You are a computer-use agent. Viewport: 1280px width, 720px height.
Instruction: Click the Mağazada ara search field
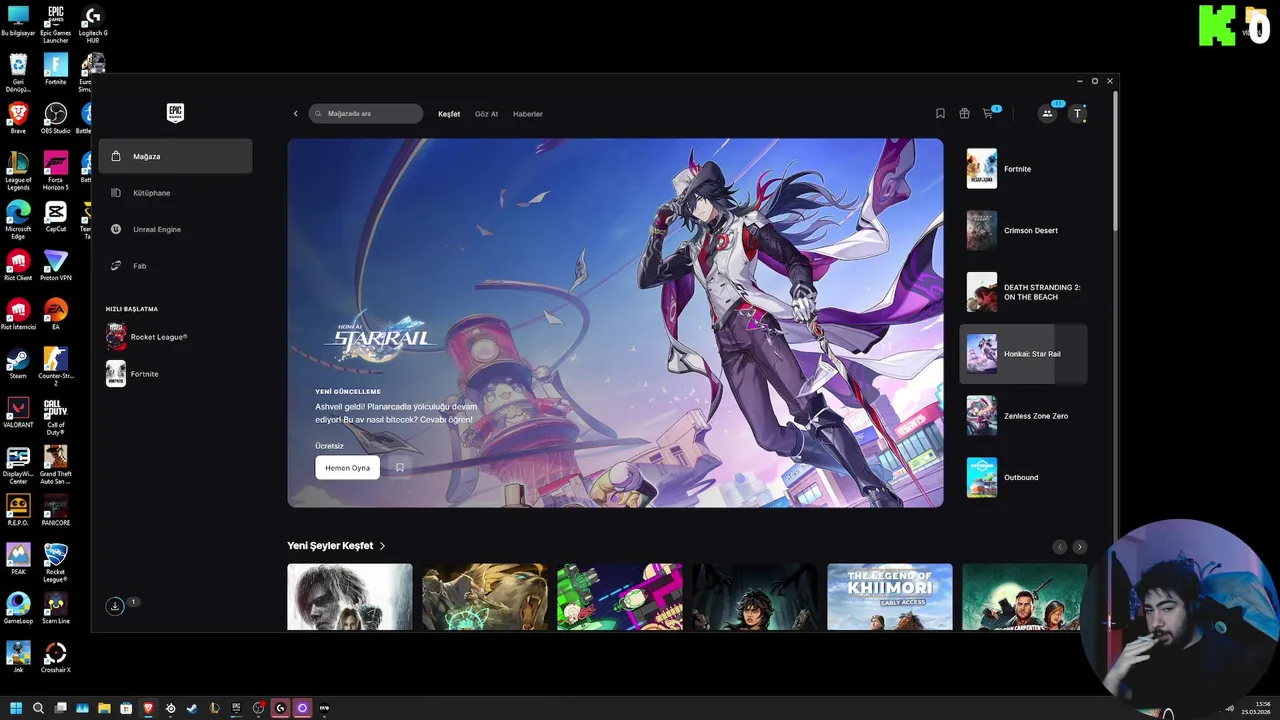tap(366, 114)
